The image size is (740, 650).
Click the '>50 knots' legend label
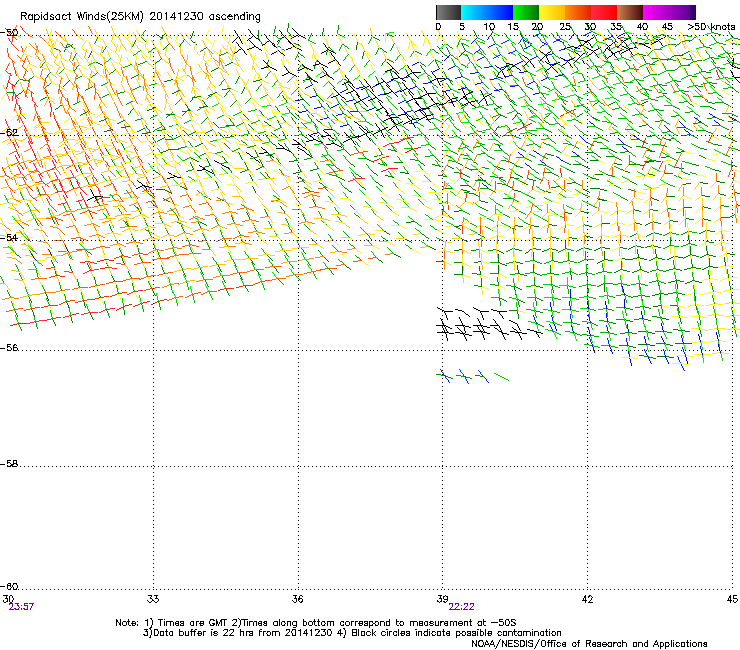pyautogui.click(x=711, y=27)
